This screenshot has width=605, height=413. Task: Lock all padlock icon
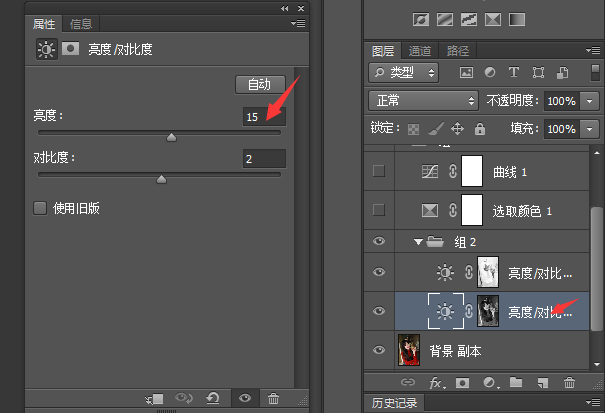480,129
